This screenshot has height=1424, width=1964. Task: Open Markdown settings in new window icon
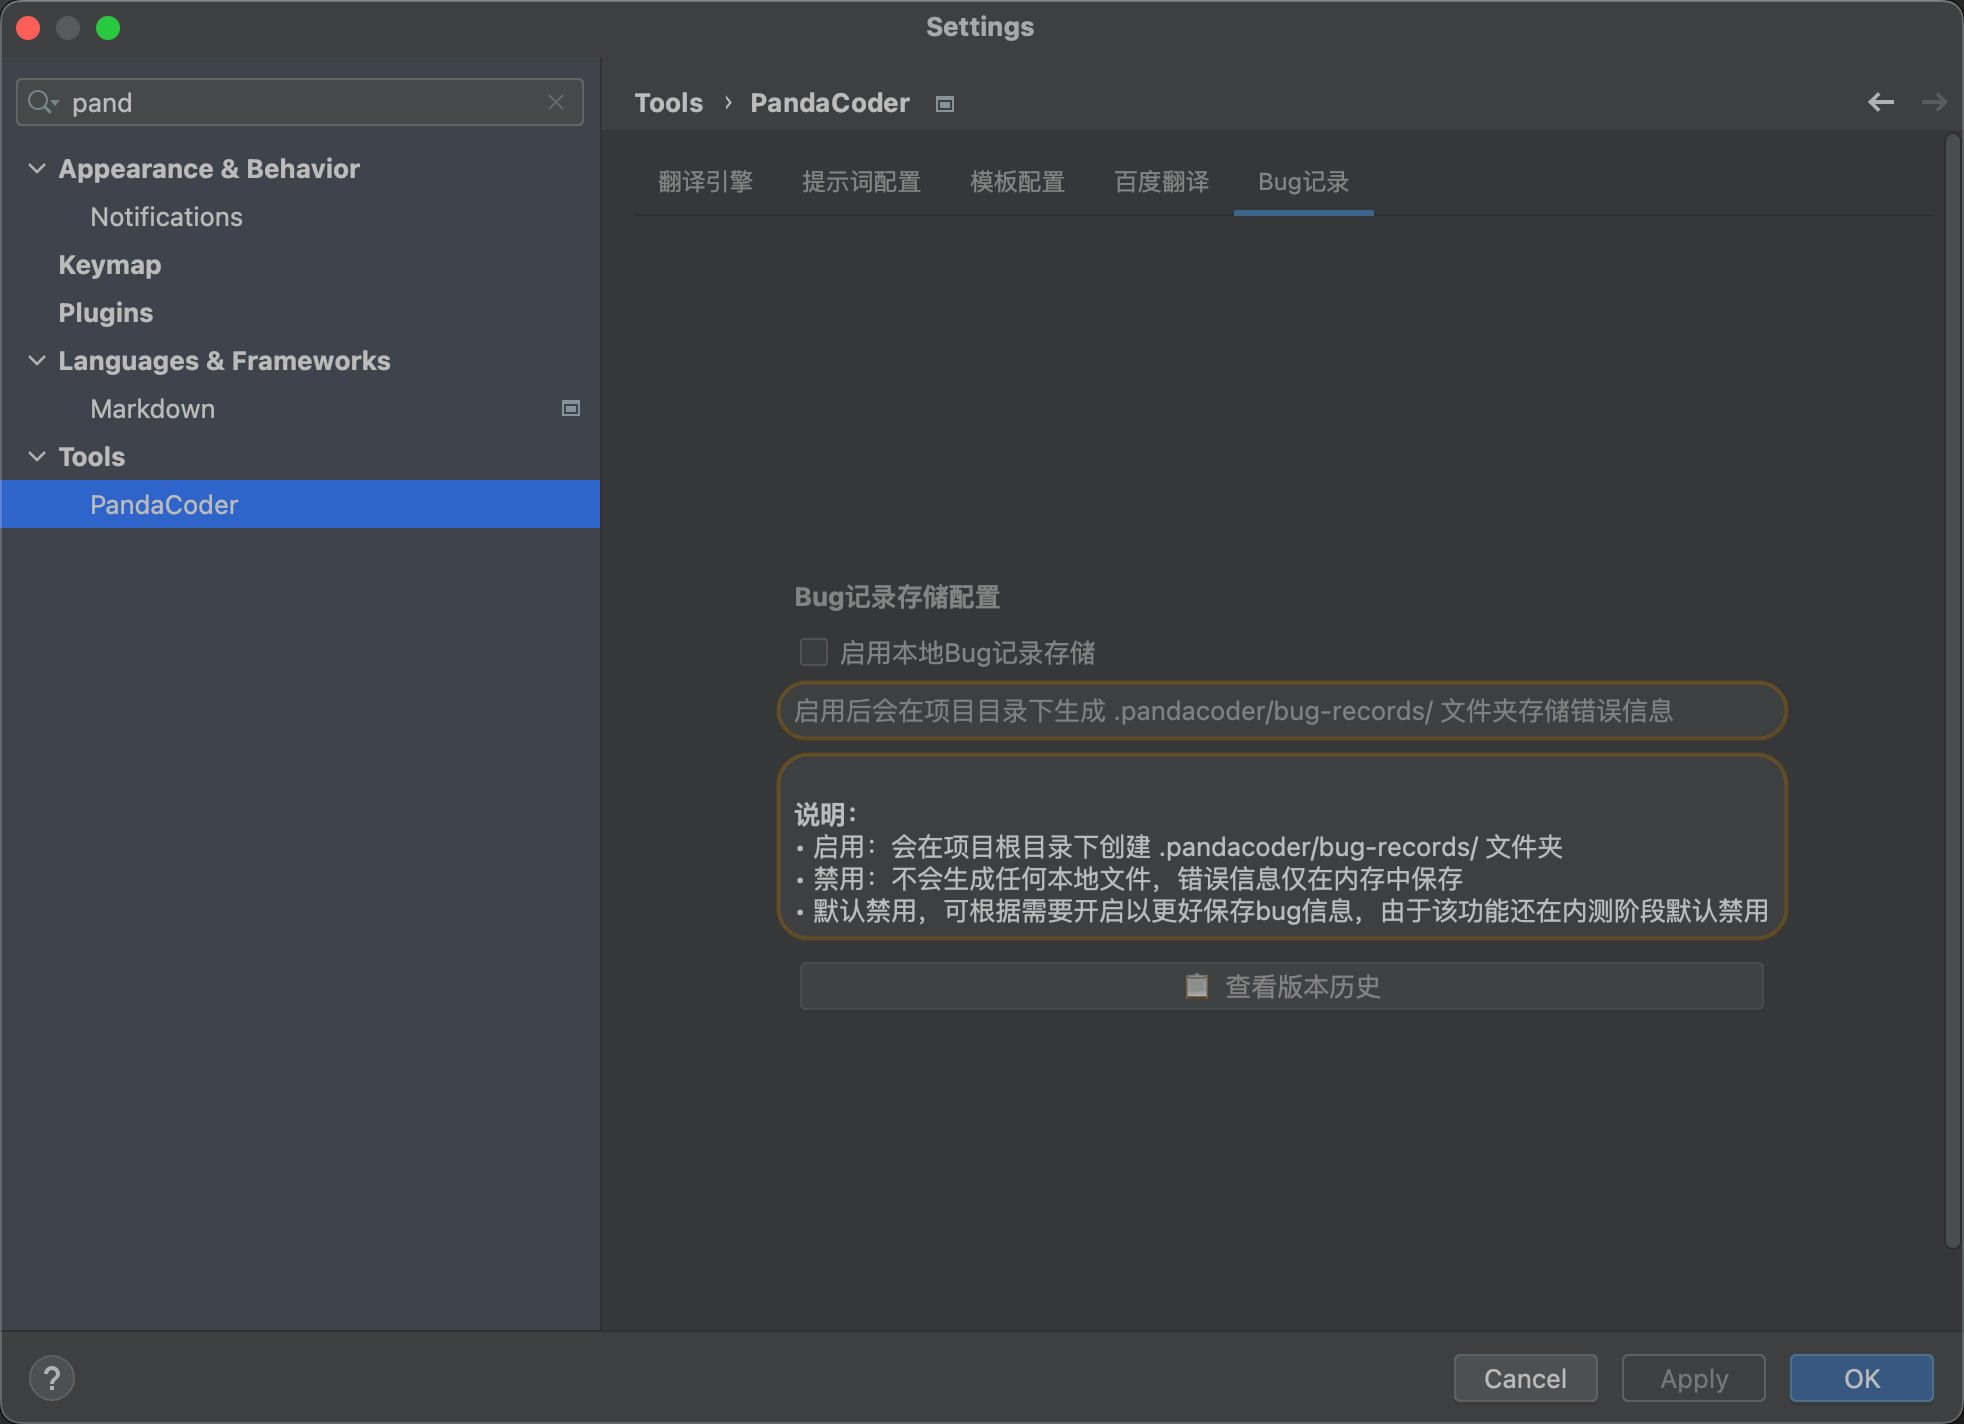click(569, 408)
